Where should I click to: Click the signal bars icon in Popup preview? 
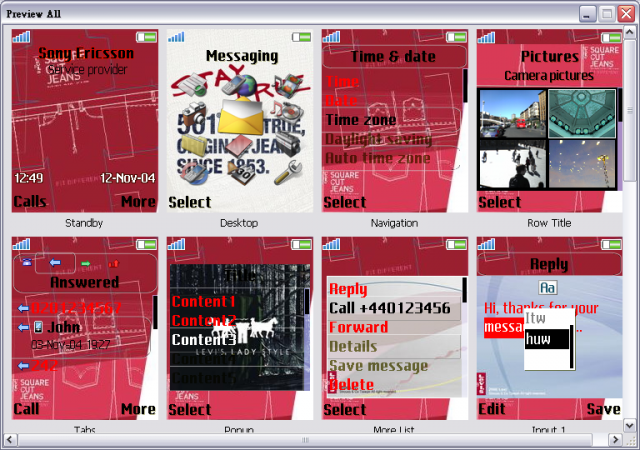coord(177,244)
